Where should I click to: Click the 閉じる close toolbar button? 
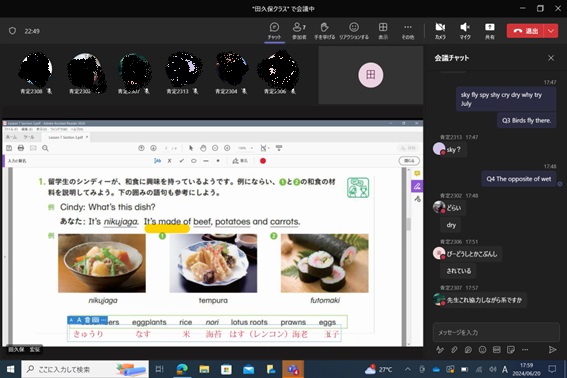coord(409,161)
